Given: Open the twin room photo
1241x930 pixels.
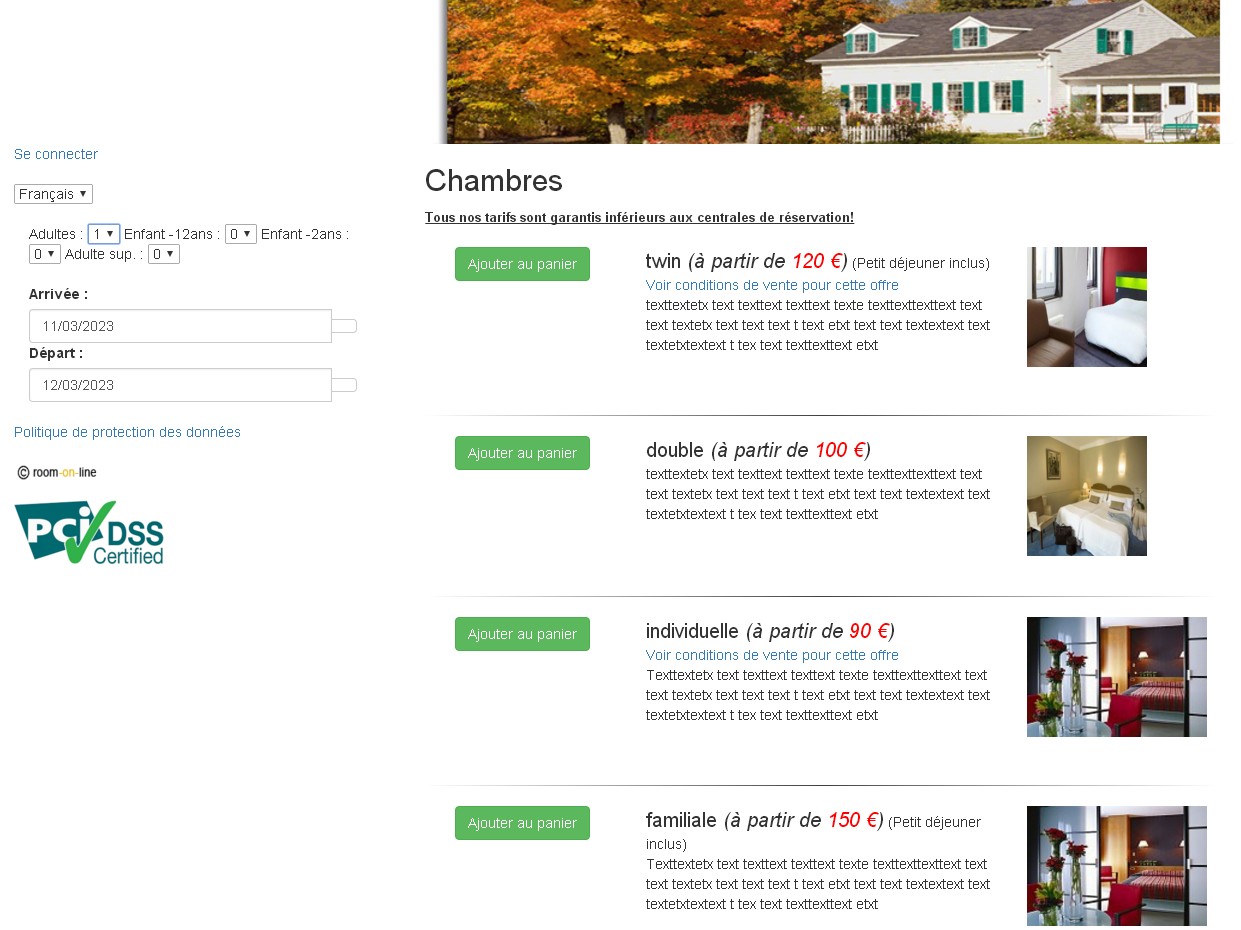Looking at the screenshot, I should pos(1086,307).
